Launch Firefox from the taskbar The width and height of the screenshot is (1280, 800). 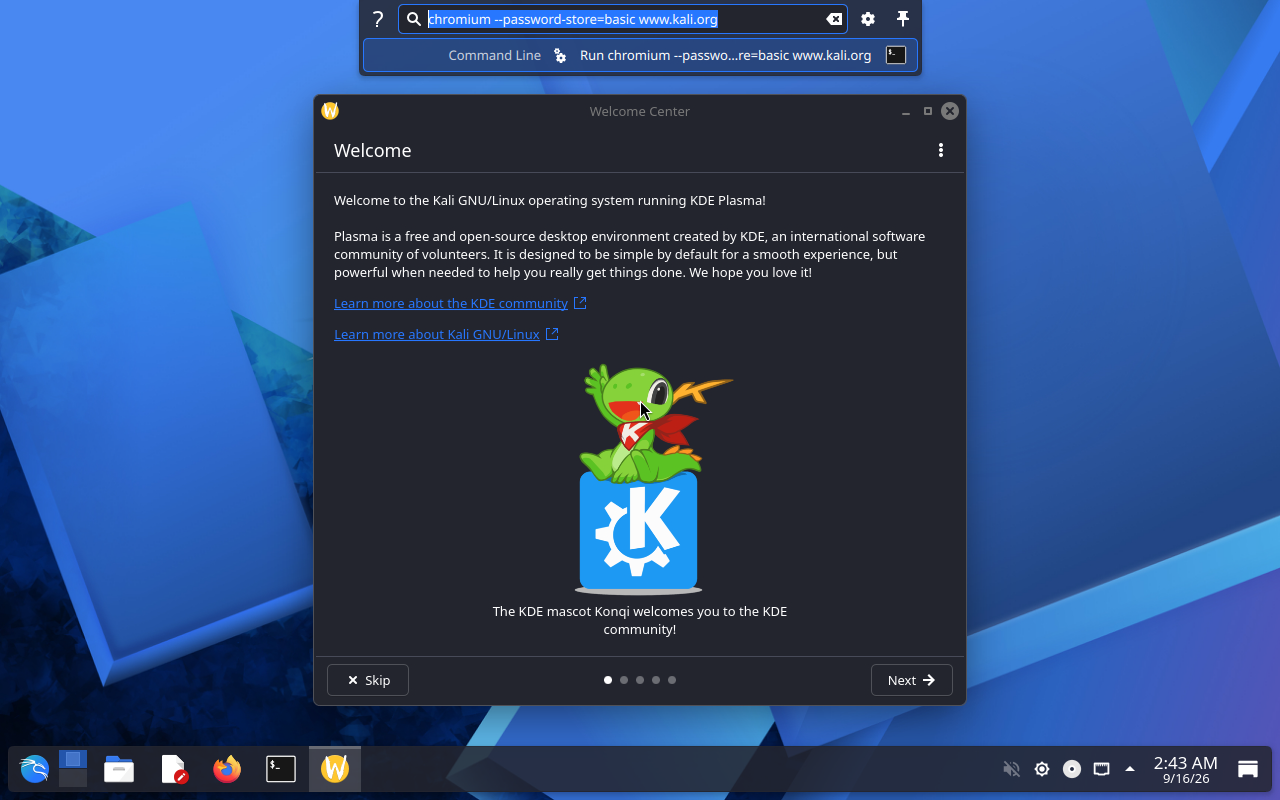pos(227,769)
